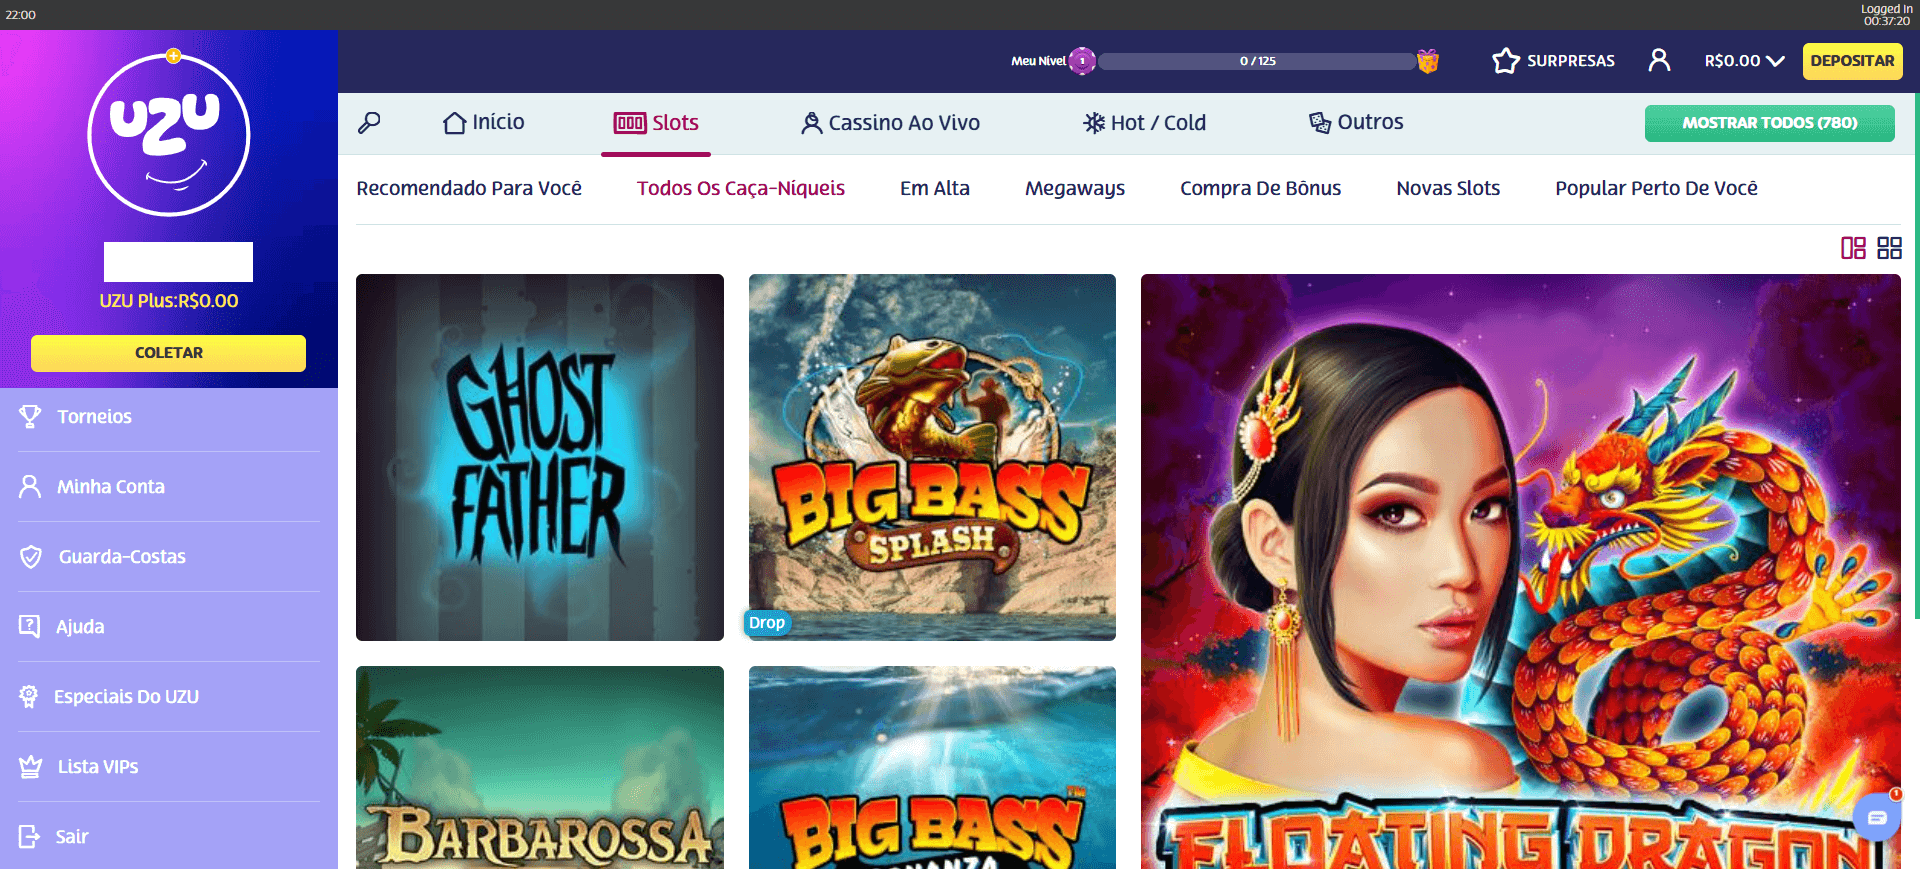1920x869 pixels.
Task: Click the Slots machine icon
Action: click(630, 123)
